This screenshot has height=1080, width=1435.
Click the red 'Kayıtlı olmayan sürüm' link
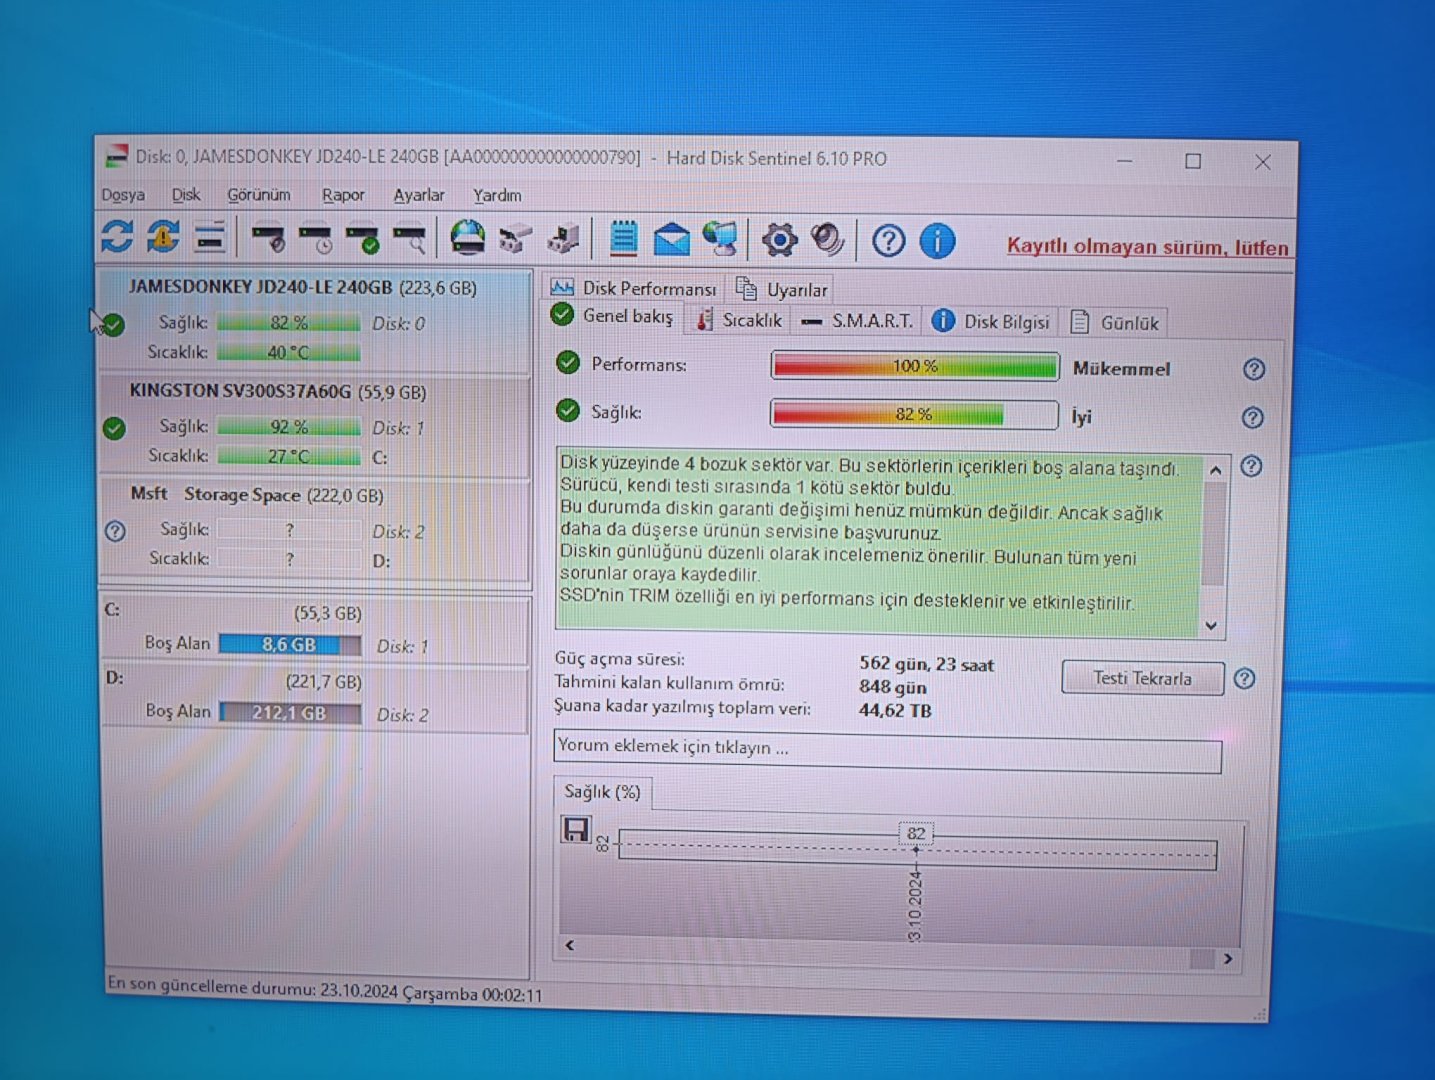point(1147,246)
